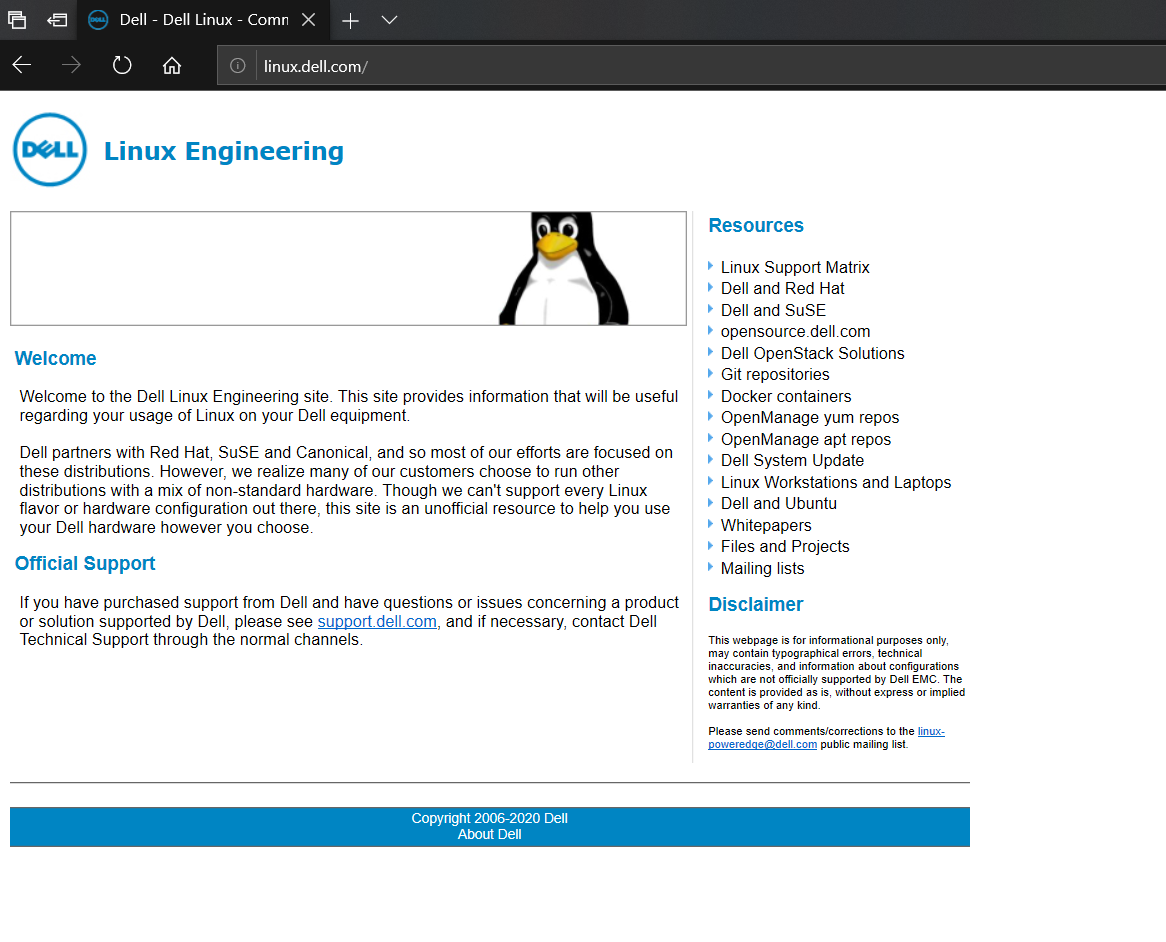Image resolution: width=1166 pixels, height=942 pixels.
Task: Open OpenManage yum repos link
Action: point(810,418)
